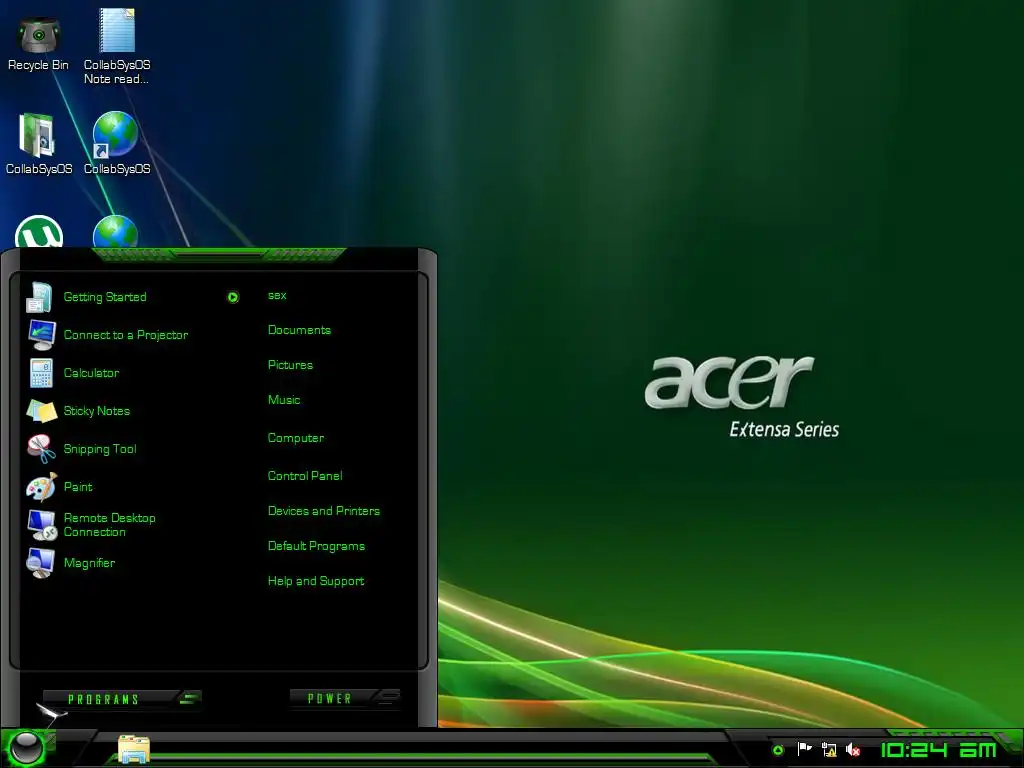Open Devices and Printers
Screen dimensions: 1024x768
(324, 511)
